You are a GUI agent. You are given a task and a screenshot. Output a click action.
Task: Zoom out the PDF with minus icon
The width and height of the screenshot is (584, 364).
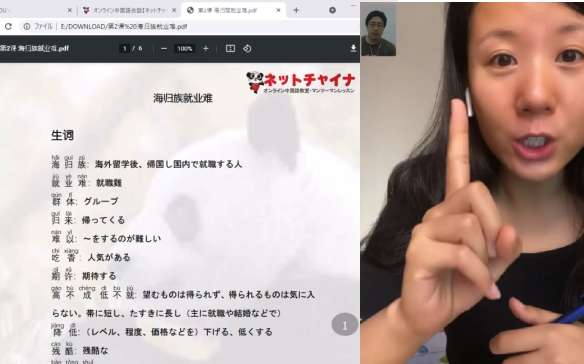(164, 48)
